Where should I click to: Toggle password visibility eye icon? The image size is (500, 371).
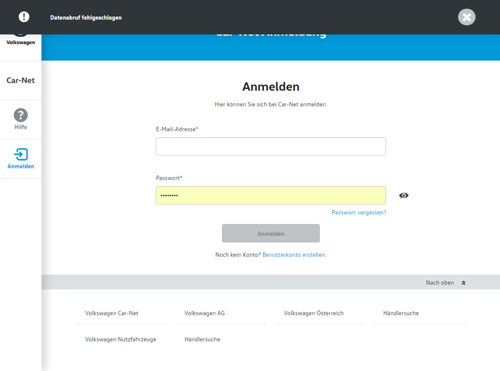[404, 195]
